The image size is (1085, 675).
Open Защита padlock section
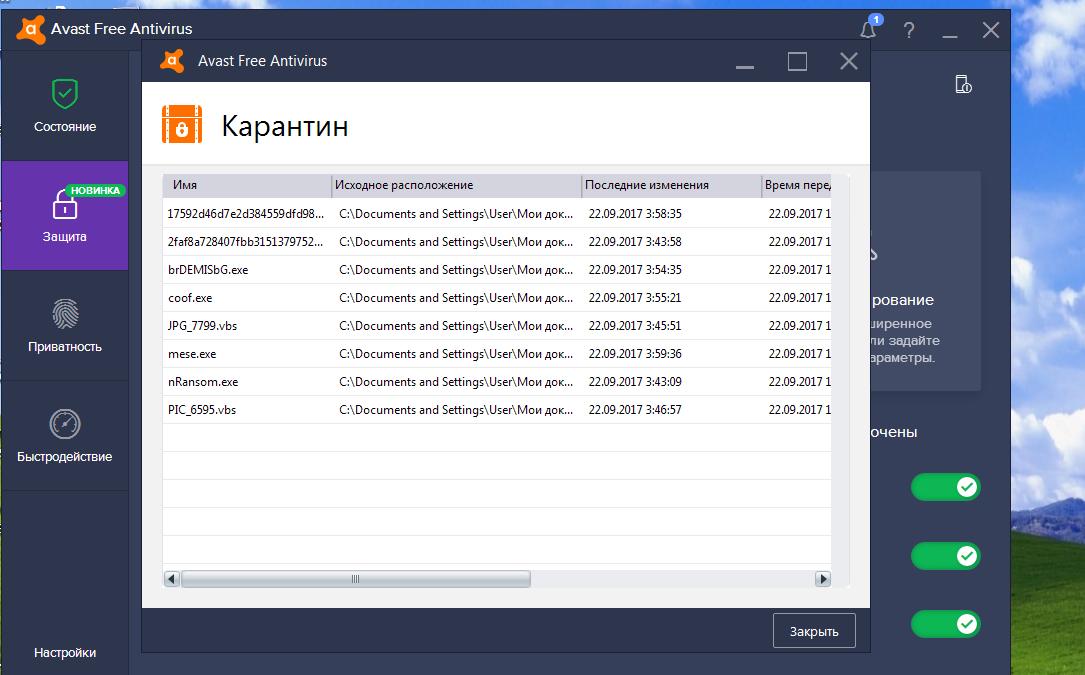coord(65,206)
